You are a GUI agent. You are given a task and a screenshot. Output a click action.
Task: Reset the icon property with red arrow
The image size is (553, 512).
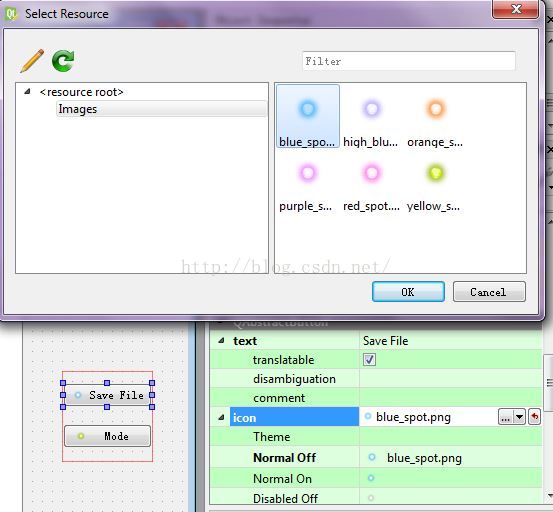[x=534, y=417]
